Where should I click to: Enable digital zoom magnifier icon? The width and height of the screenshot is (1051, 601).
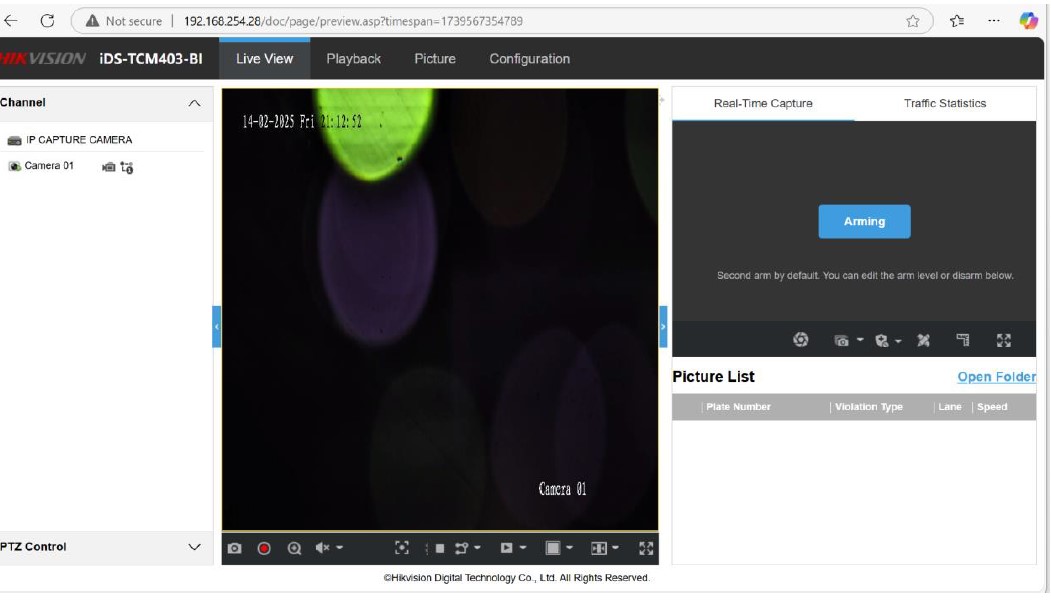click(294, 548)
